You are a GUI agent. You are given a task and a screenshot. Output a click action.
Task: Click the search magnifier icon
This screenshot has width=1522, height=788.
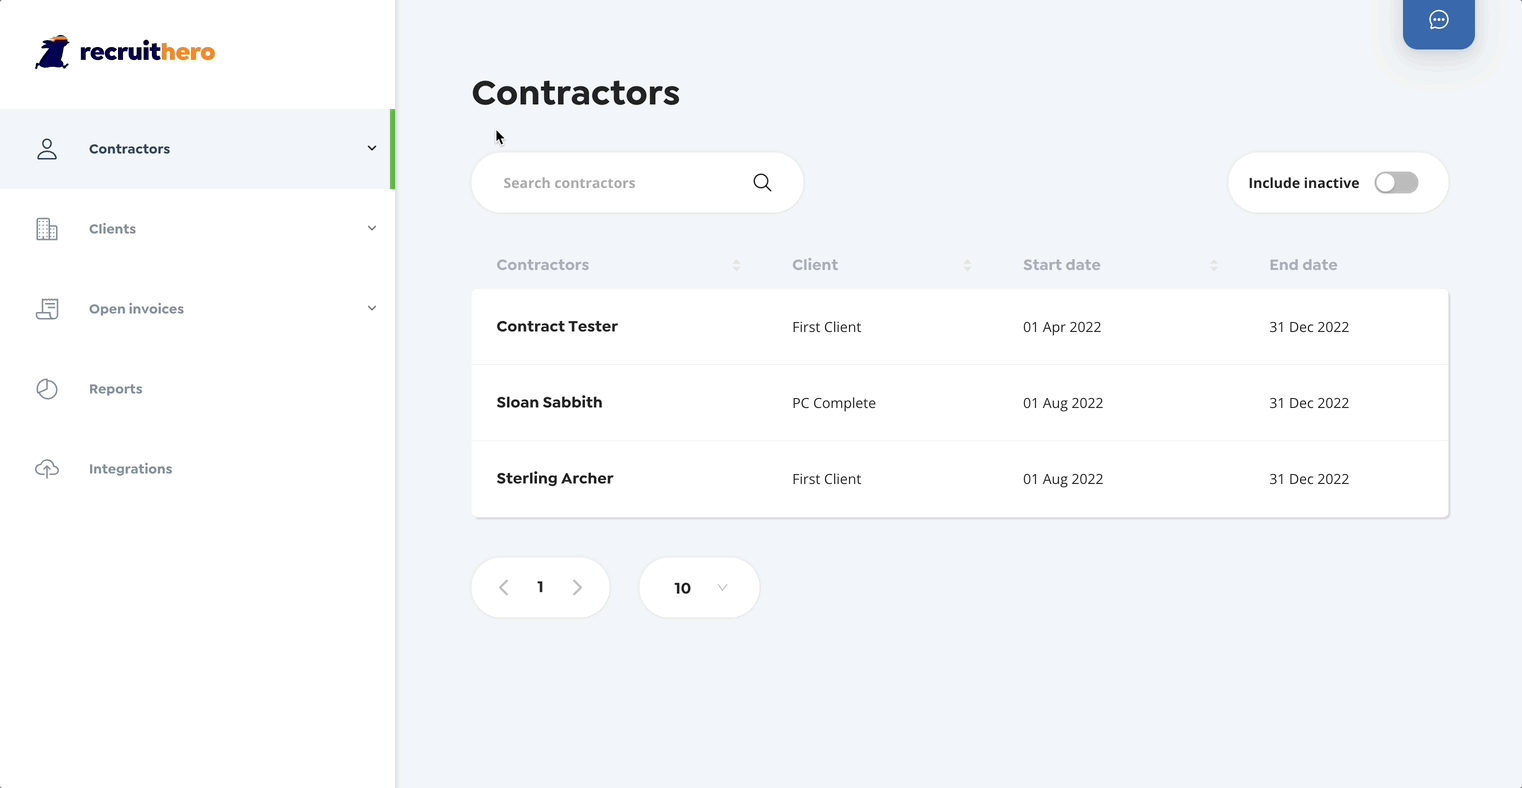click(x=762, y=182)
